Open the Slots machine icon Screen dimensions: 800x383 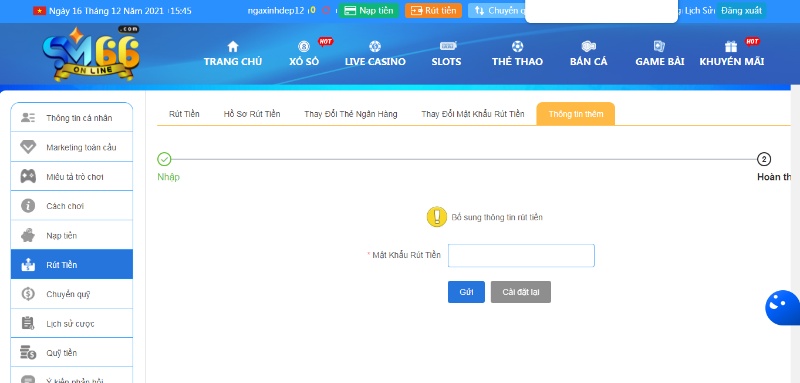click(448, 46)
